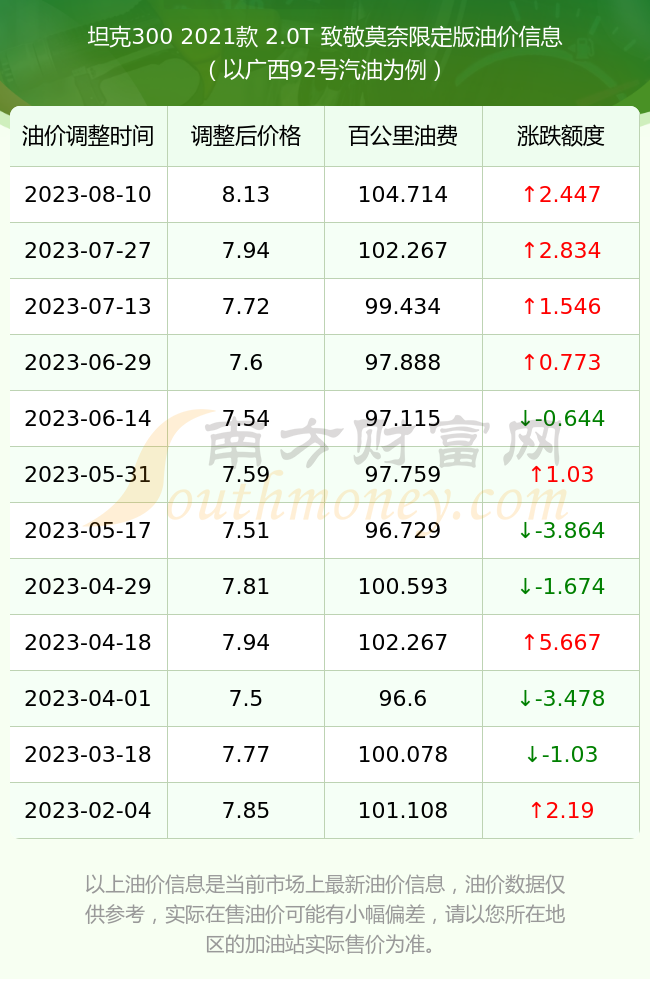
Task: Select the adjusted price 7.72
Action: [246, 307]
